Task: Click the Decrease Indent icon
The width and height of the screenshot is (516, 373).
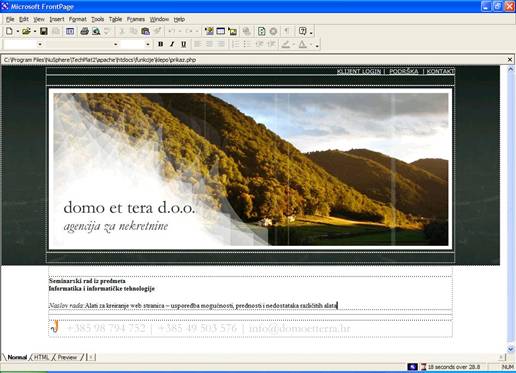Action: (259, 44)
